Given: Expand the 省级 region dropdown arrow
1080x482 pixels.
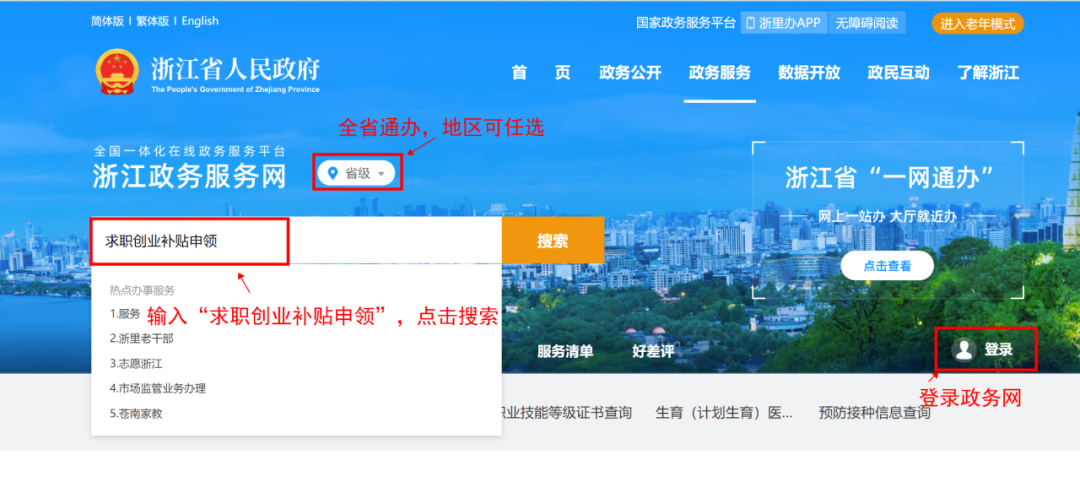Looking at the screenshot, I should coord(382,174).
